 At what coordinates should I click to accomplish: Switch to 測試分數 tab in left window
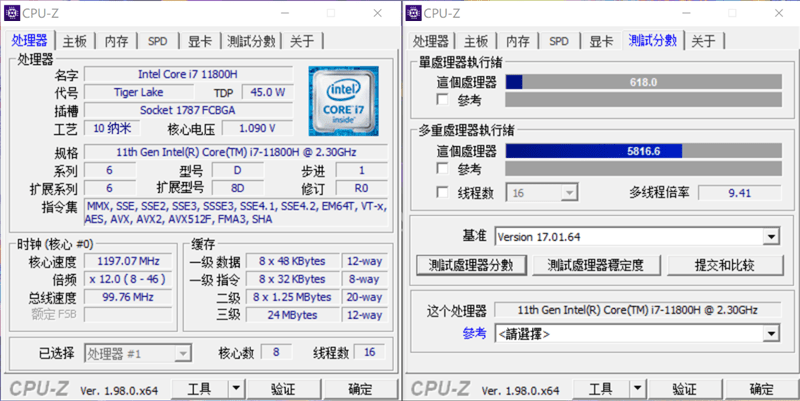[251, 41]
